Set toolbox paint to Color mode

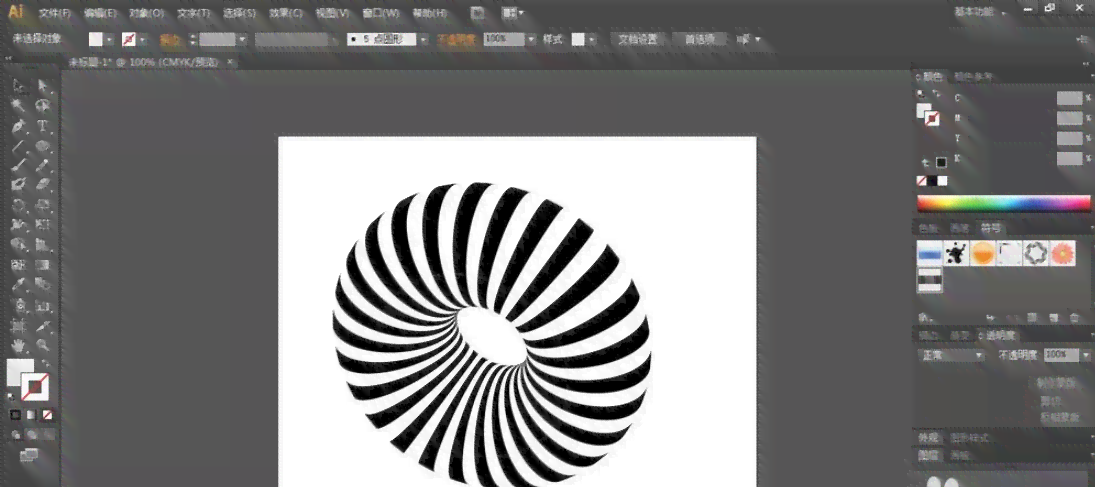click(x=15, y=415)
